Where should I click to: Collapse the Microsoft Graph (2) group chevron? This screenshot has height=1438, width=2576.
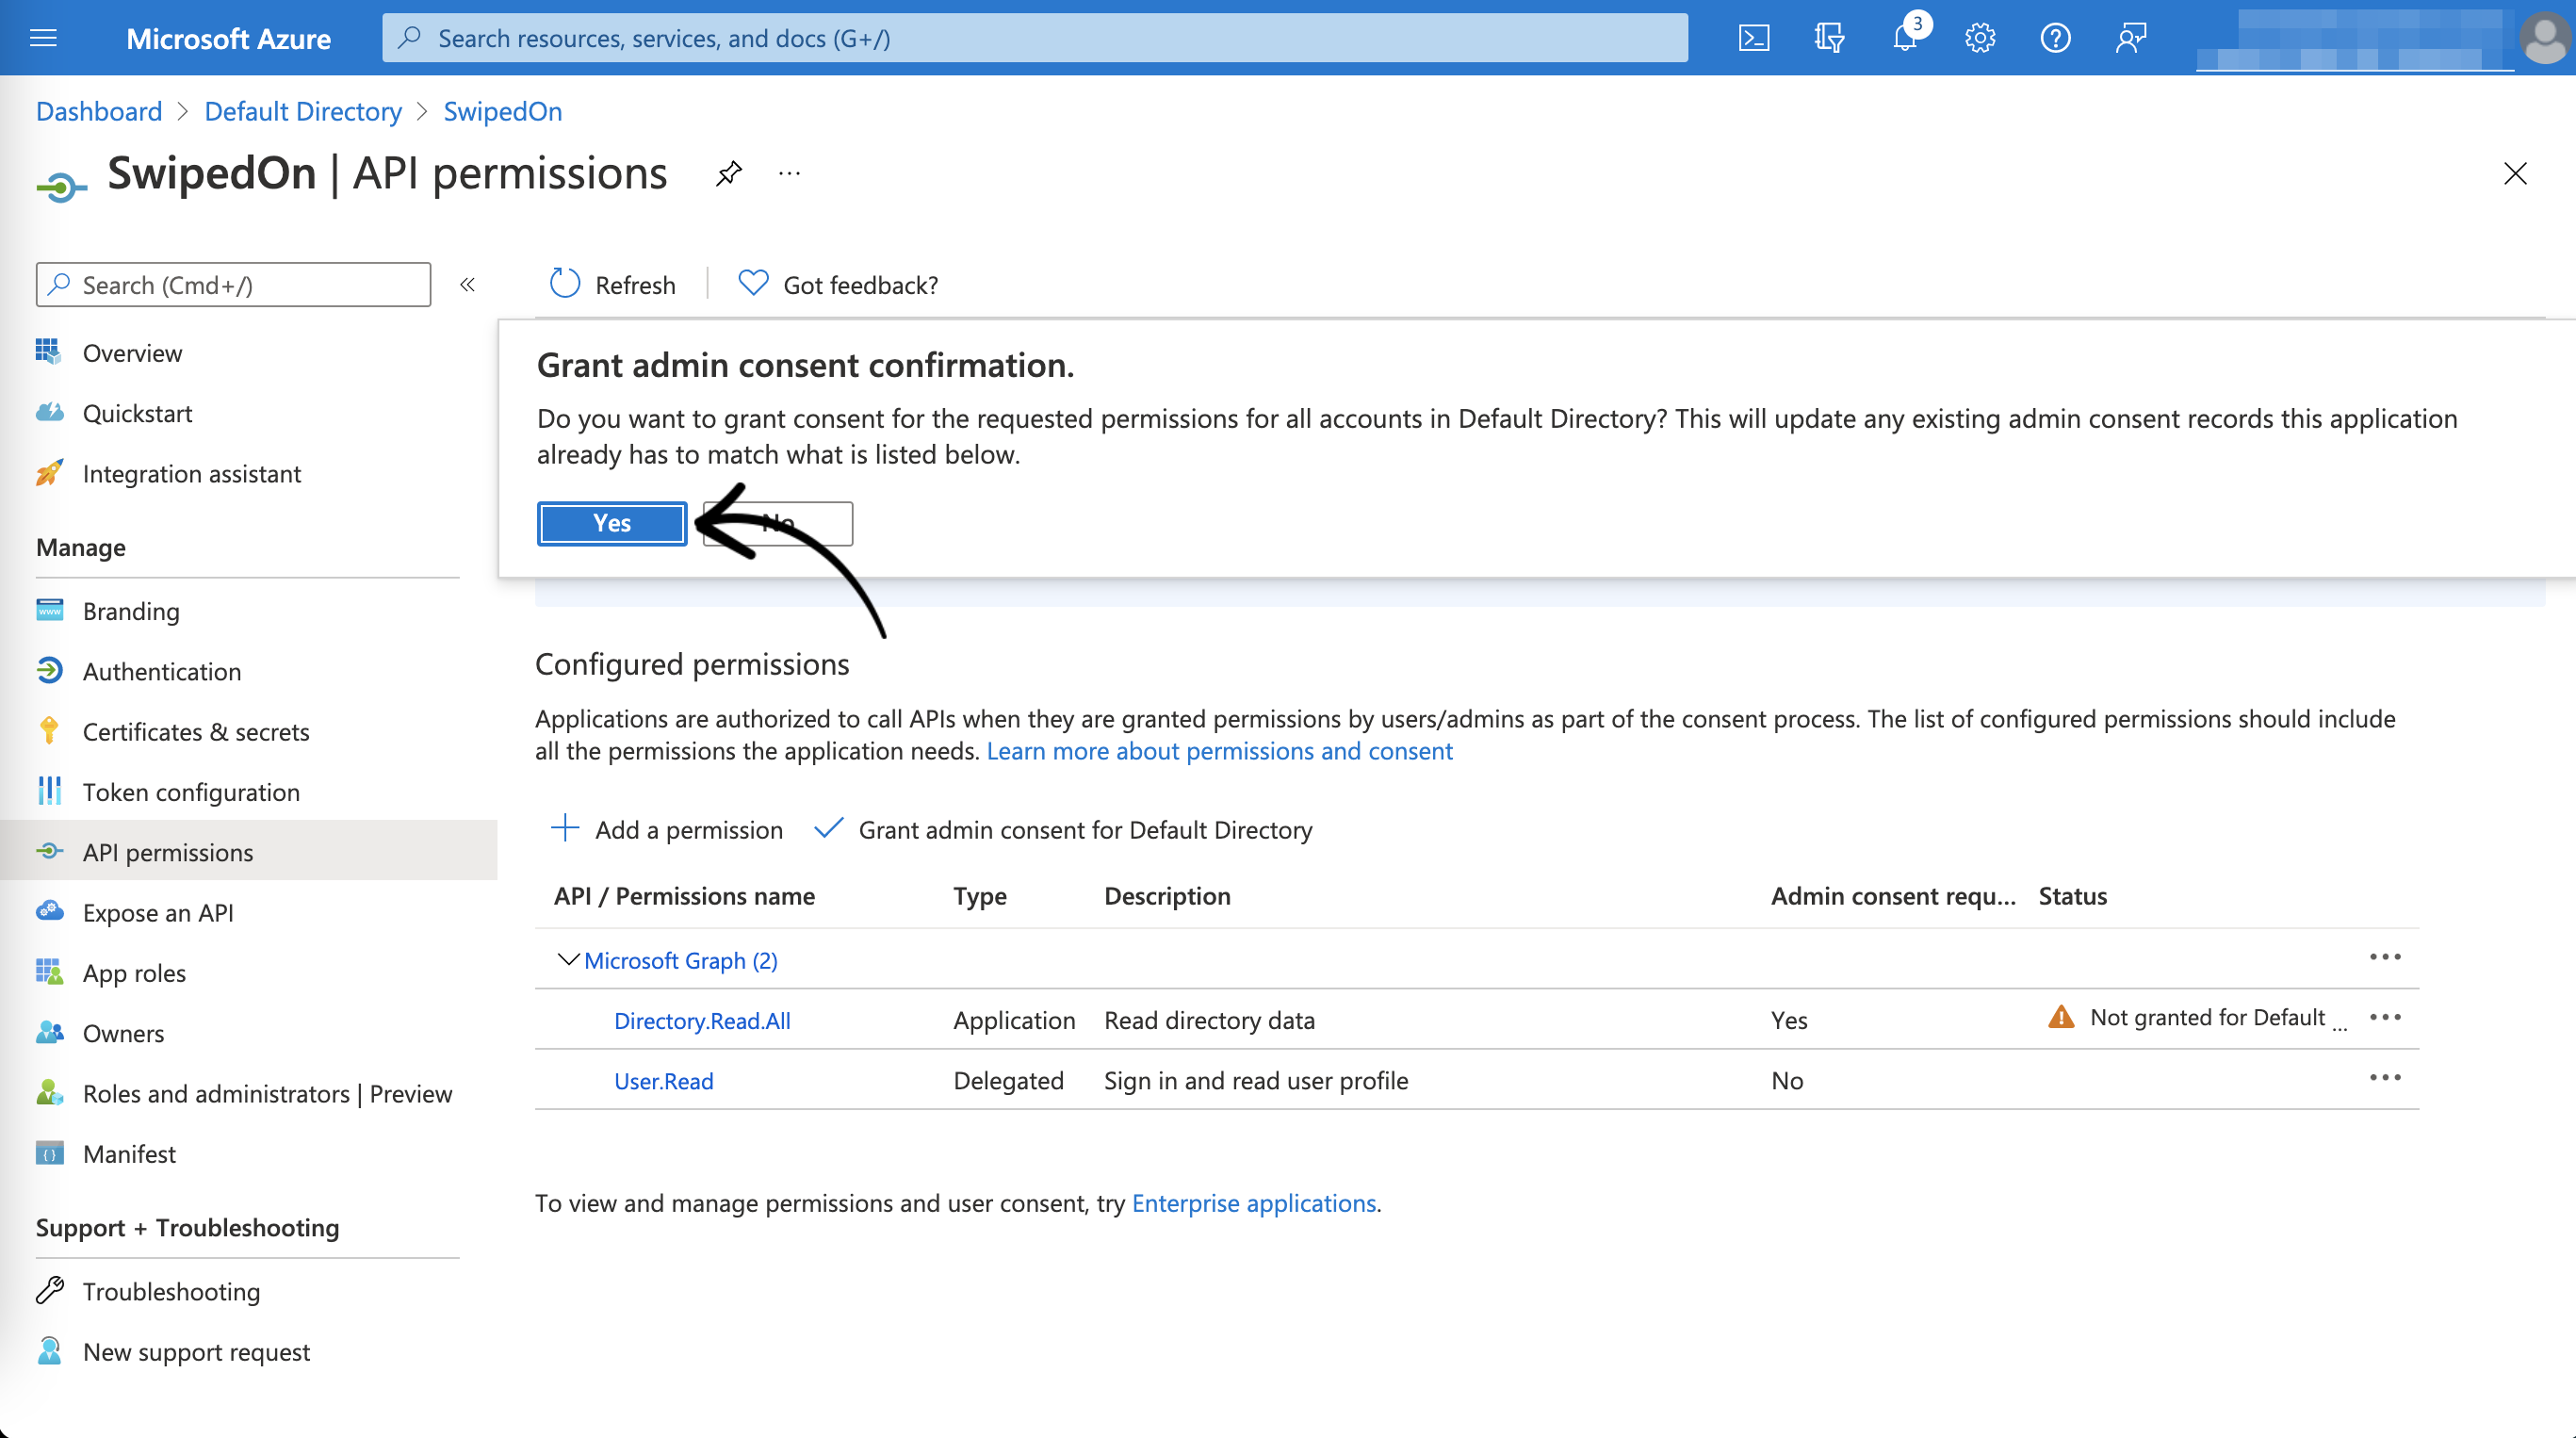[568, 960]
